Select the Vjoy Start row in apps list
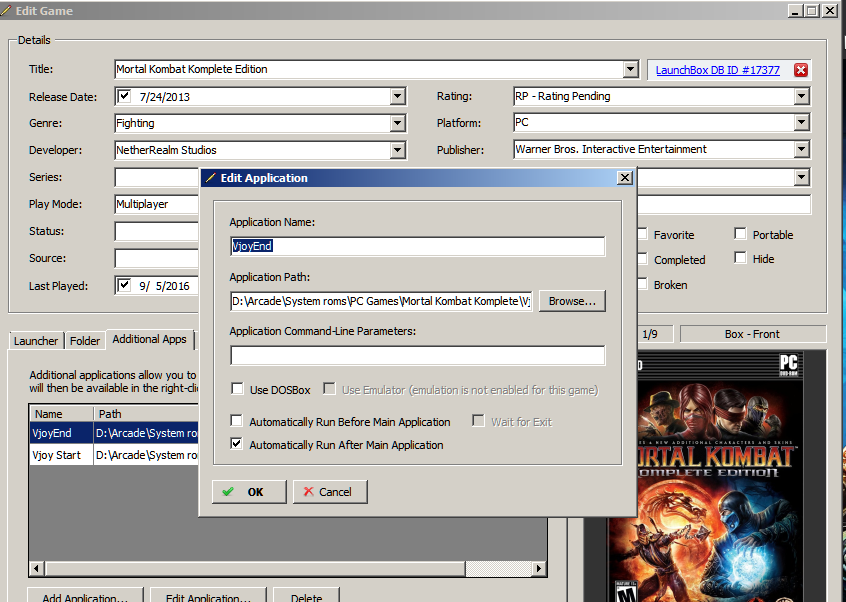 [114, 455]
